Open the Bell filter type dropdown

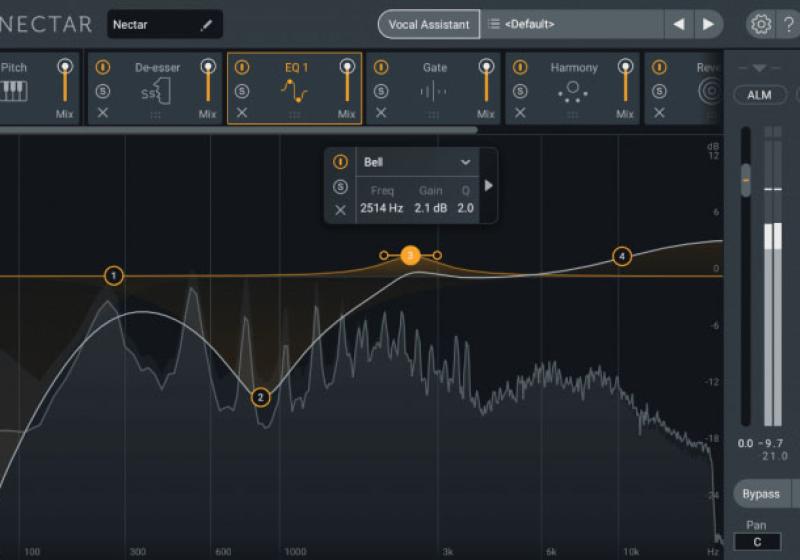click(417, 162)
